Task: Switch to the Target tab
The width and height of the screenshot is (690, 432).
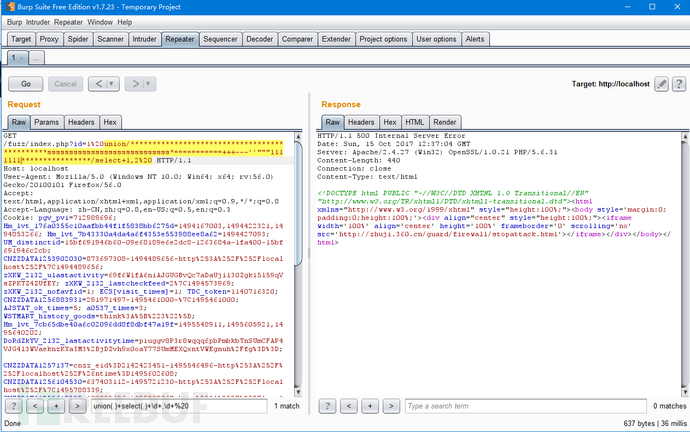Action: (21, 39)
